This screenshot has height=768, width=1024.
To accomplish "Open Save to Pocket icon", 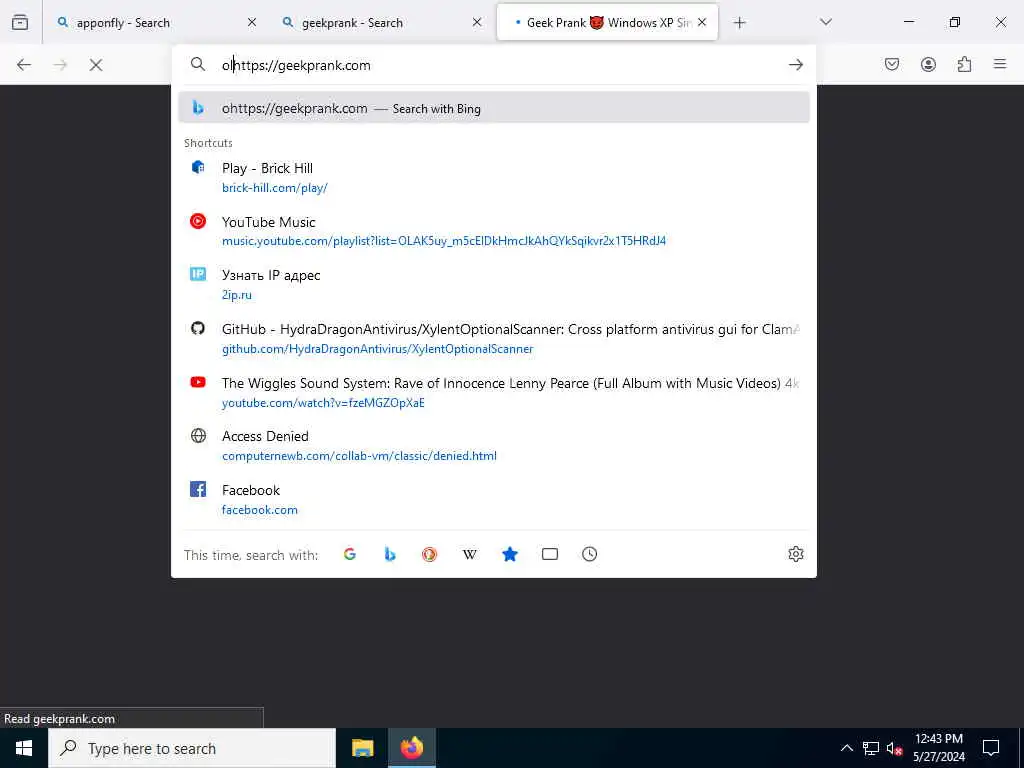I will click(892, 64).
